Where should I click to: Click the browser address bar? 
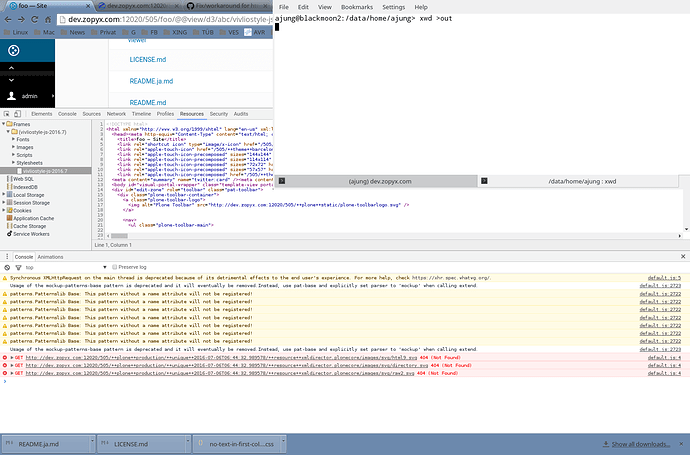coord(165,19)
